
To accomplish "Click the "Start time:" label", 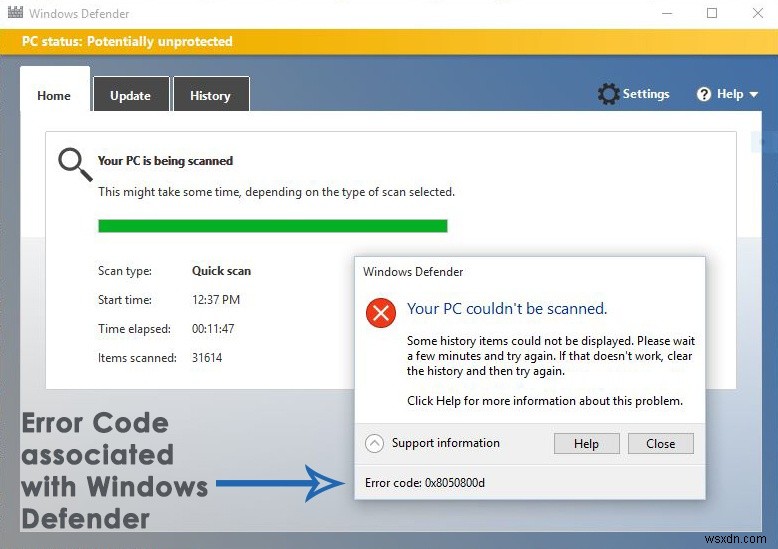I will (125, 300).
